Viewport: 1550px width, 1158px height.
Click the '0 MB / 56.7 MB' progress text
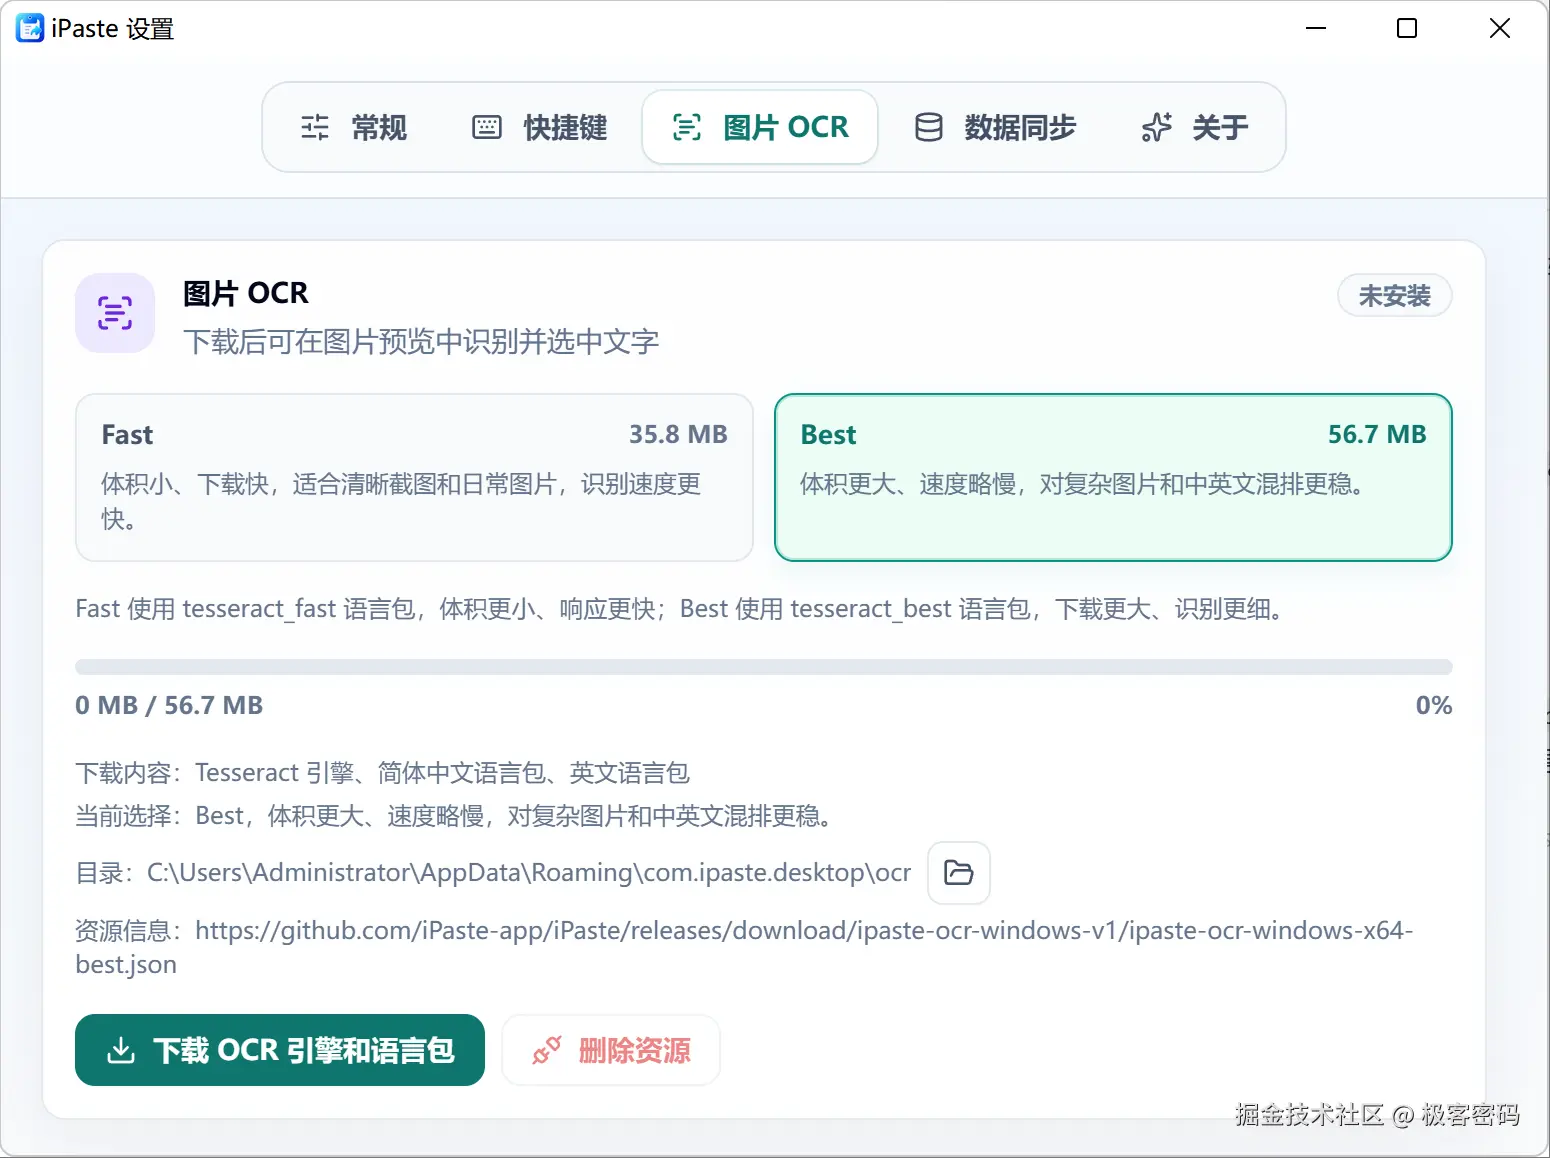pyautogui.click(x=169, y=705)
